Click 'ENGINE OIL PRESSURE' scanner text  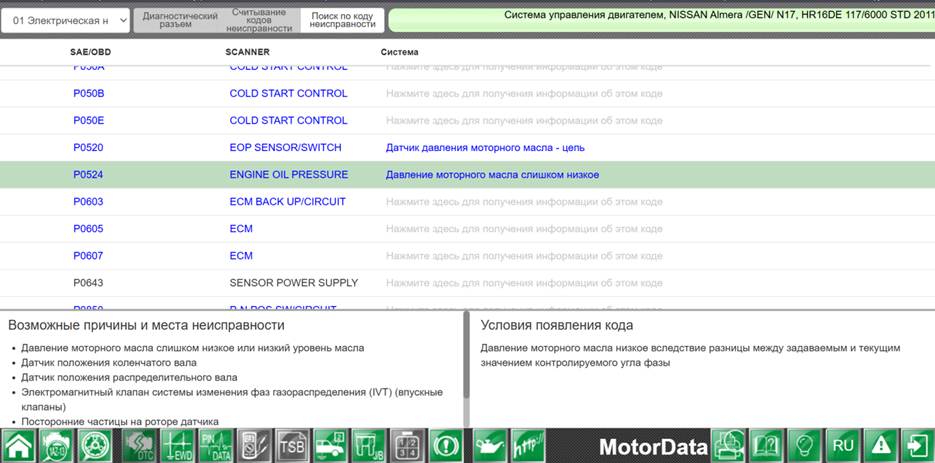coord(289,175)
